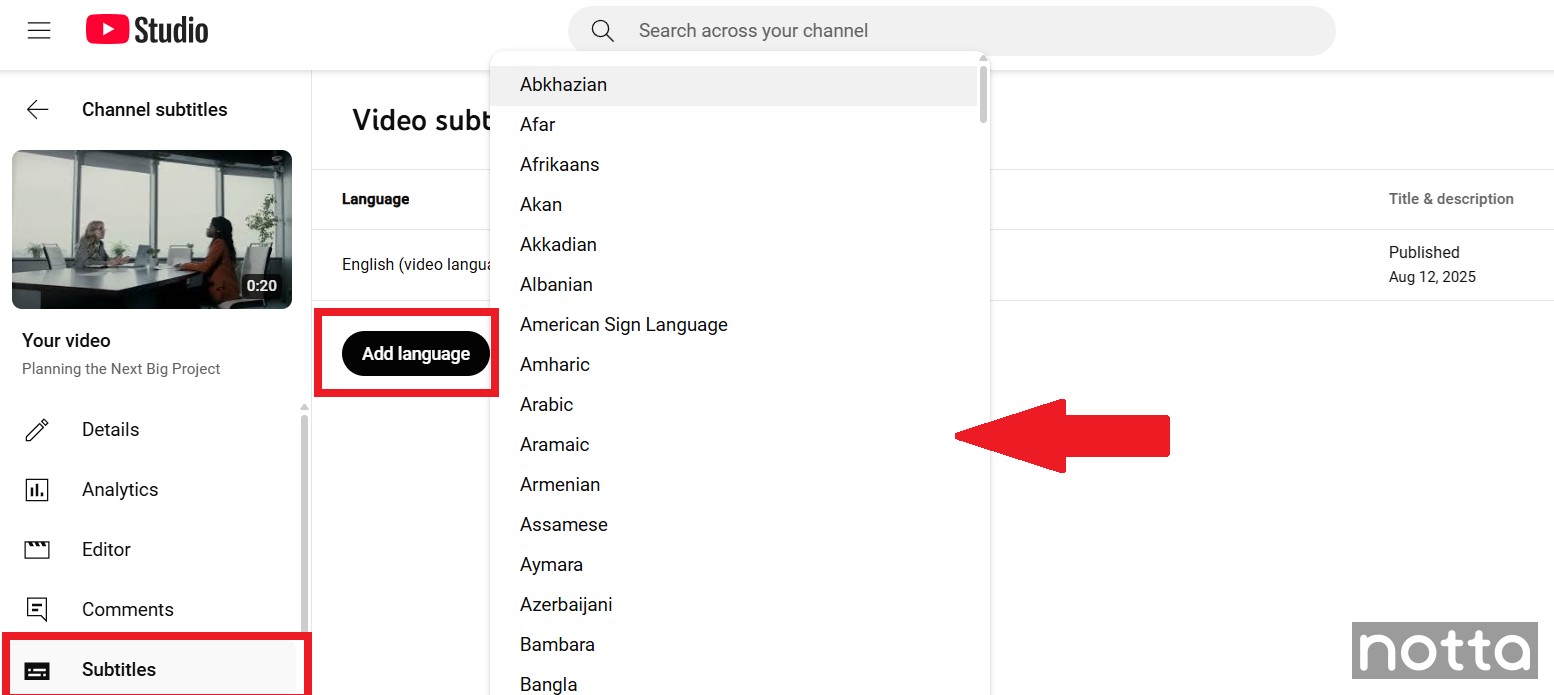Screen dimensions: 1554x695
Task: Click the Published status under Title & description
Action: 1424,253
